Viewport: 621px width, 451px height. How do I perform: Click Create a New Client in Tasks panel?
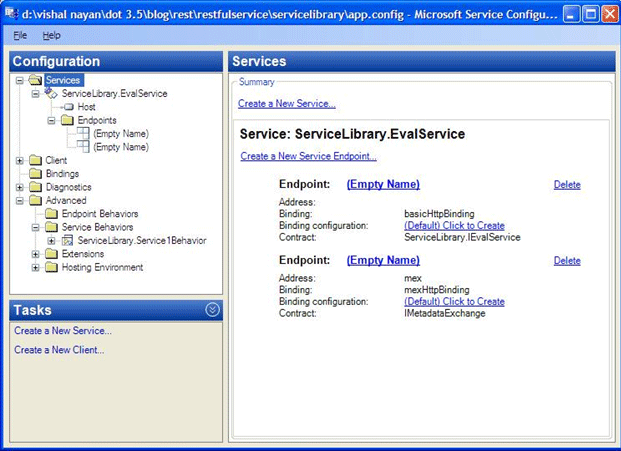pos(59,350)
